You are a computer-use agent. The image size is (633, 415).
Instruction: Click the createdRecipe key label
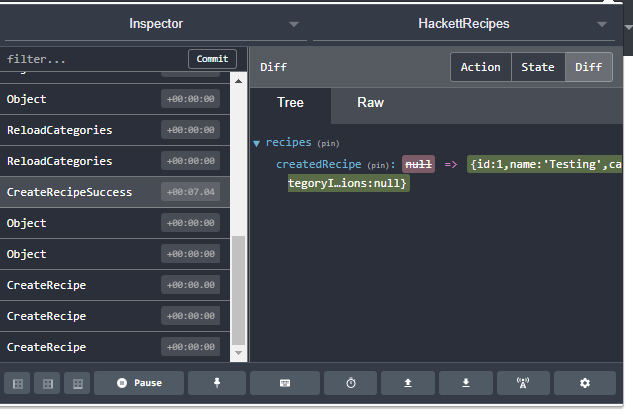[x=319, y=164]
